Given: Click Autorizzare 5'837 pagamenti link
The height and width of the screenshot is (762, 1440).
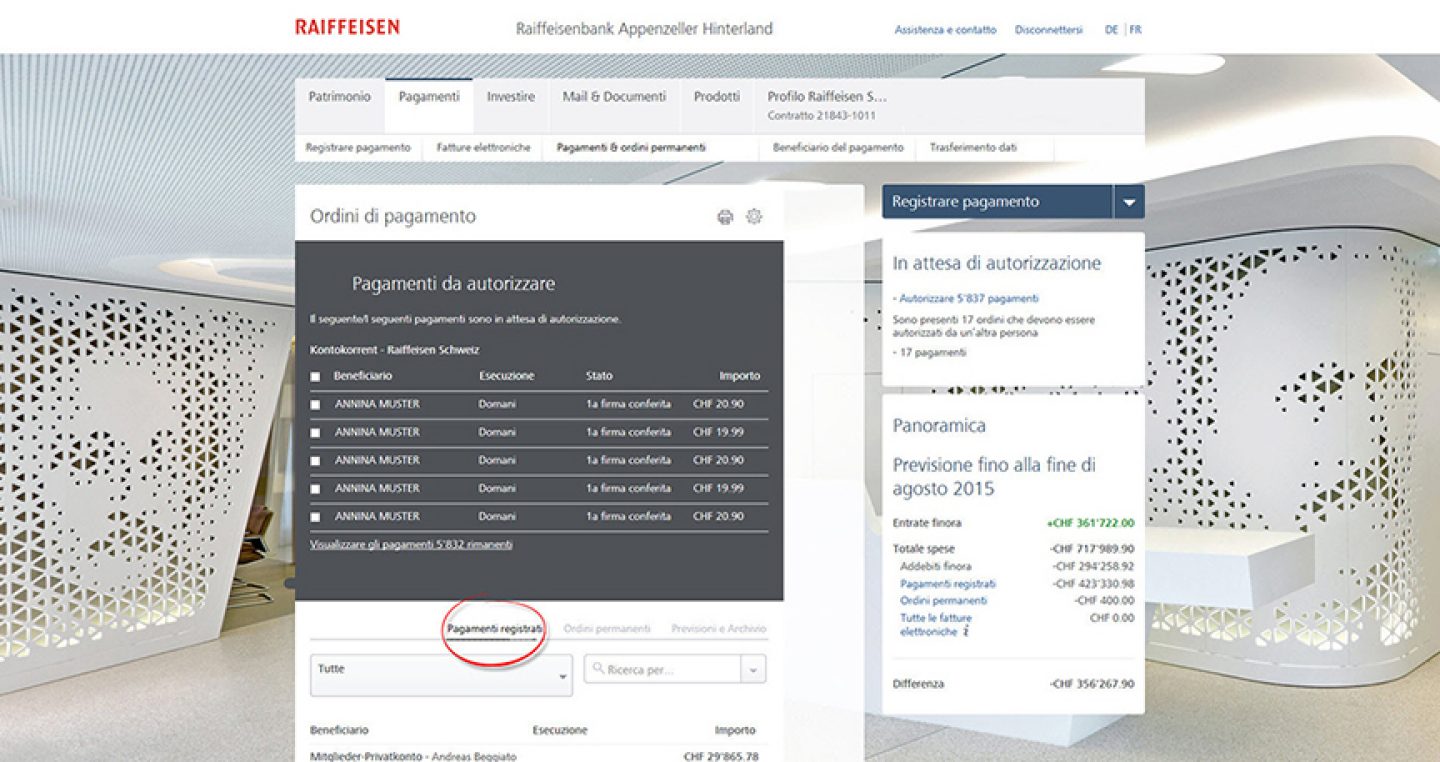Looking at the screenshot, I should click(968, 298).
